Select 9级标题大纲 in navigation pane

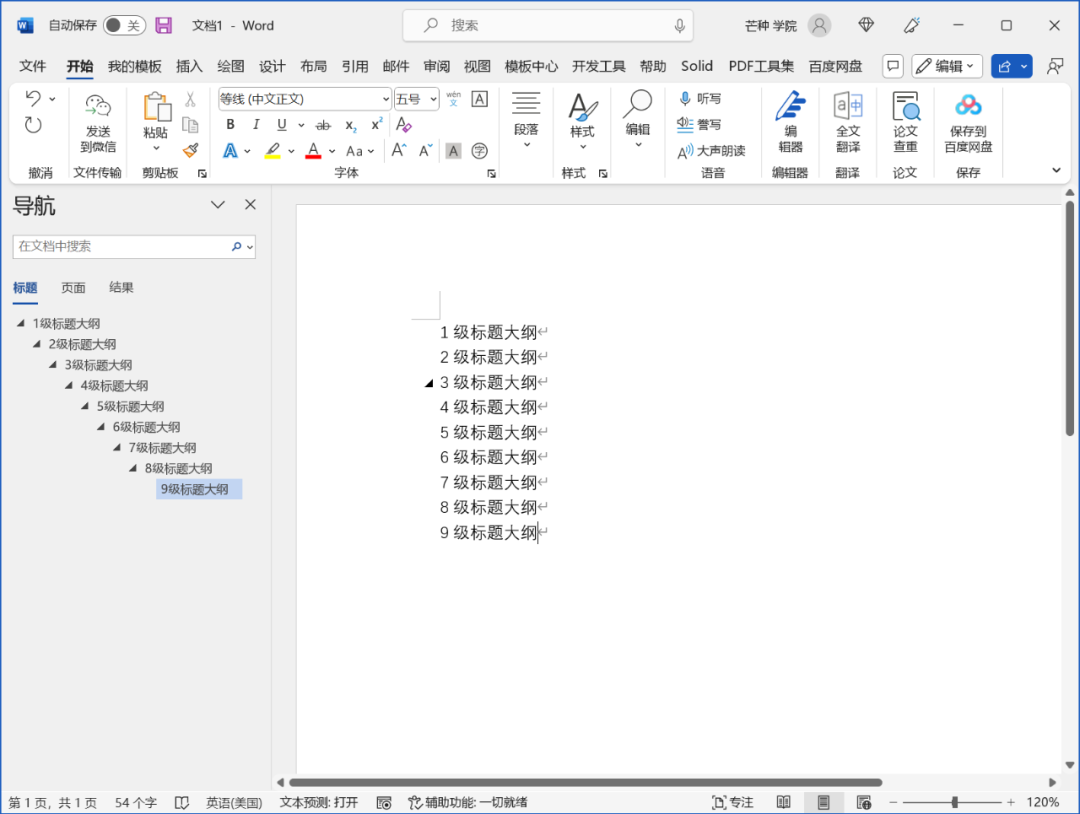pyautogui.click(x=195, y=489)
